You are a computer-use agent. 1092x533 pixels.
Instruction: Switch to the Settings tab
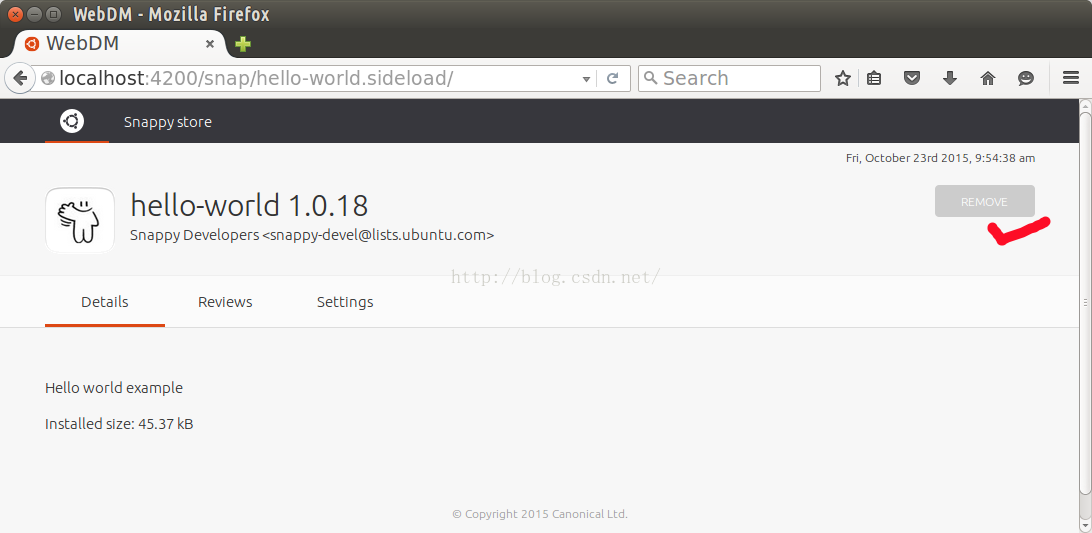345,302
